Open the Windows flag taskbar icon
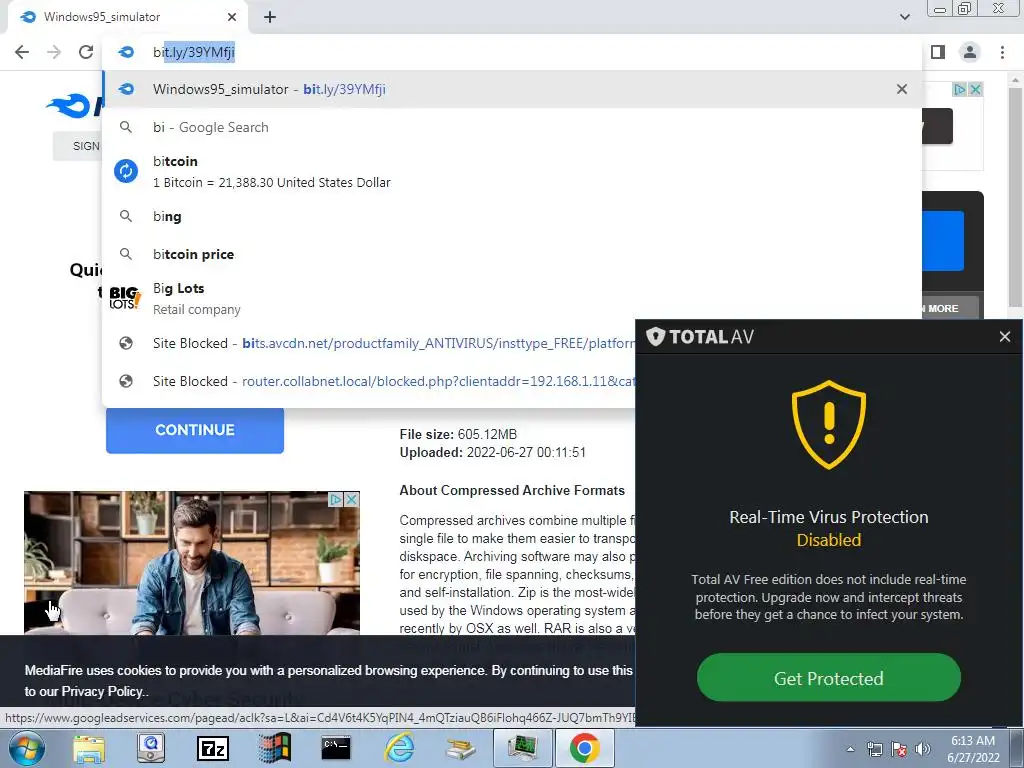 [x=274, y=748]
